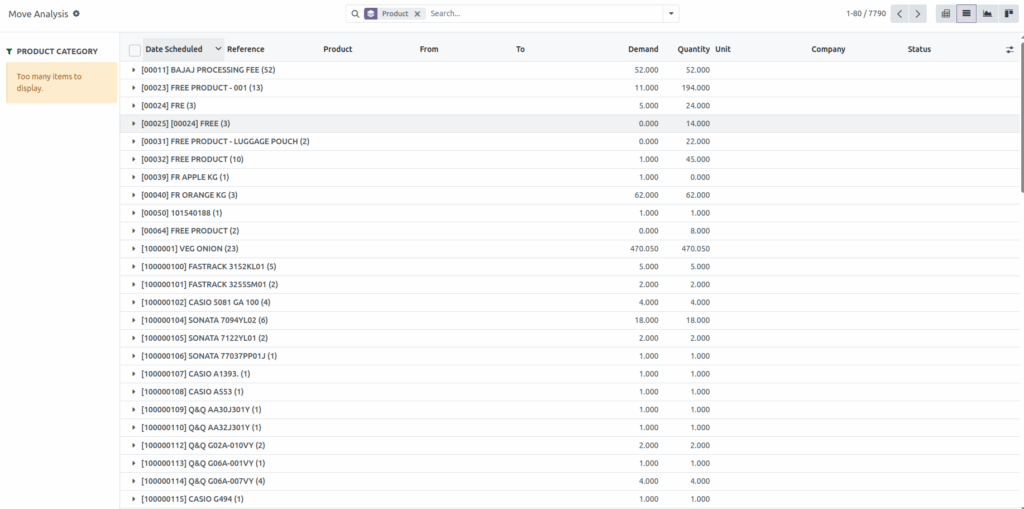Expand FR ORANGE KG group
The height and width of the screenshot is (509, 1024).
coord(133,195)
